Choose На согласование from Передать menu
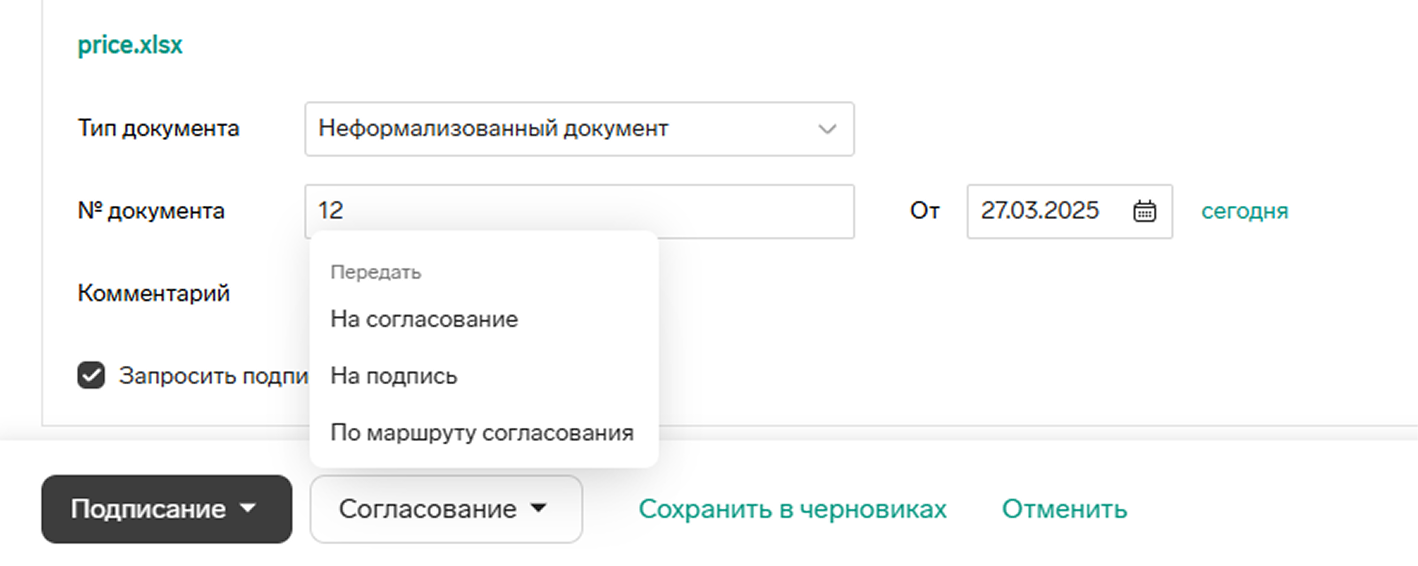 pos(424,320)
